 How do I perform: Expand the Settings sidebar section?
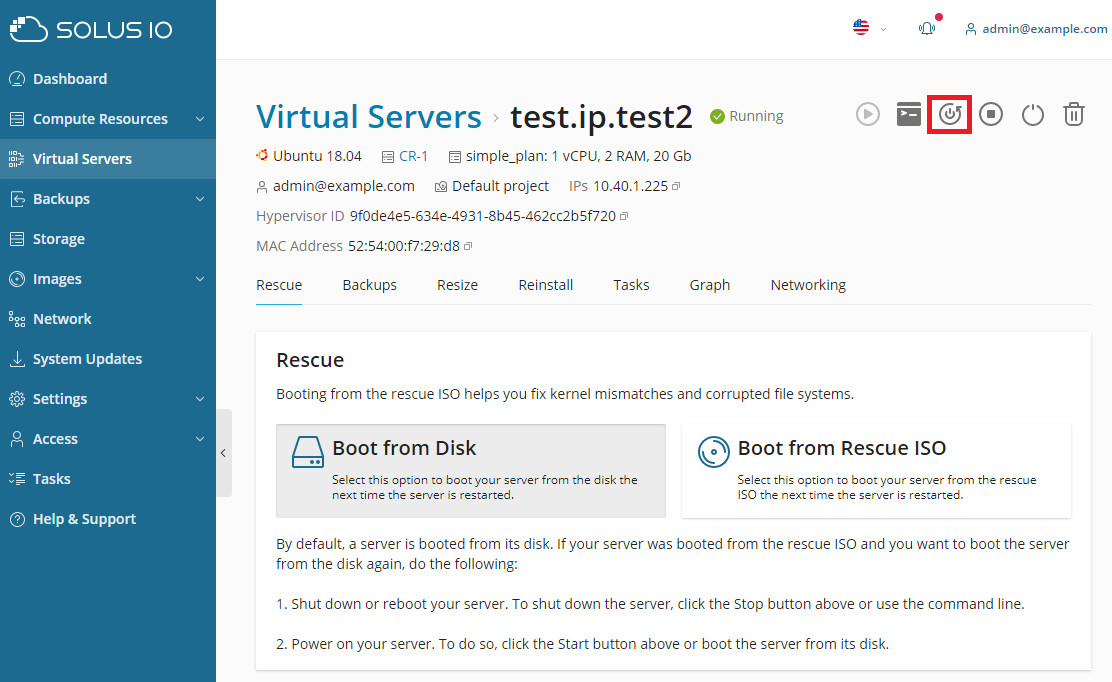(x=107, y=399)
